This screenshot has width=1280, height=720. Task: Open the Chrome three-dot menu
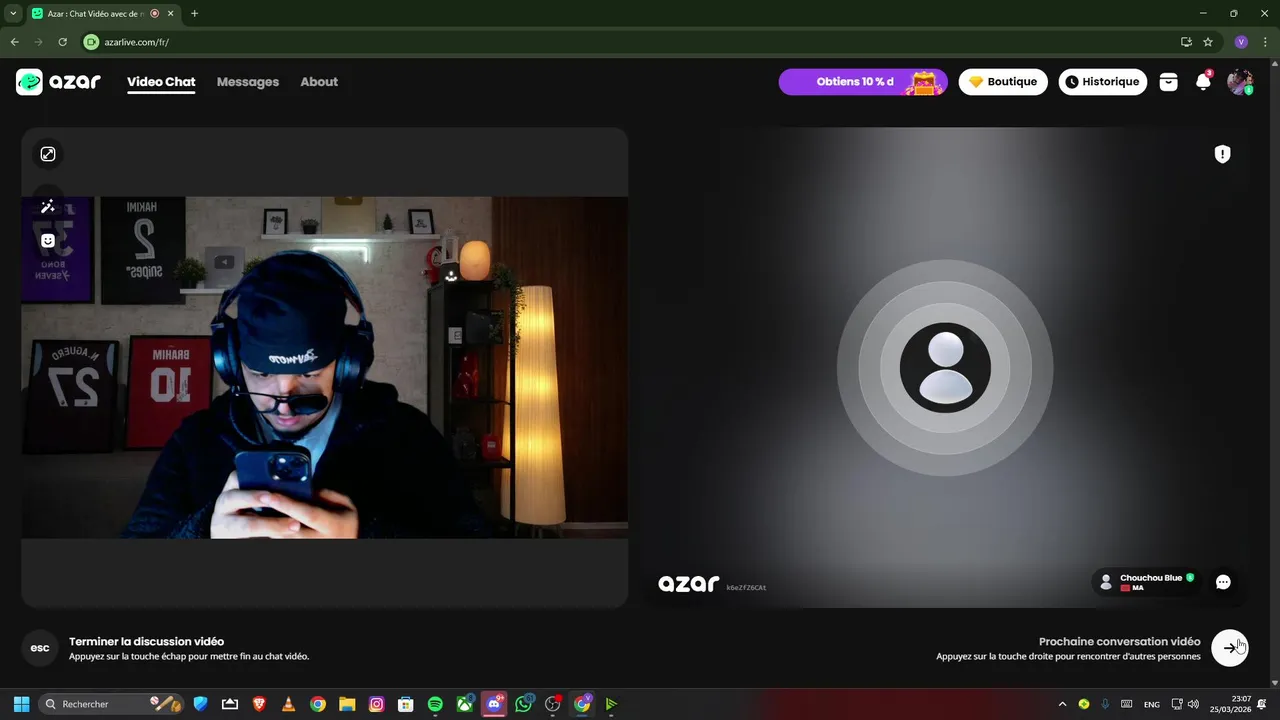pos(1266,42)
